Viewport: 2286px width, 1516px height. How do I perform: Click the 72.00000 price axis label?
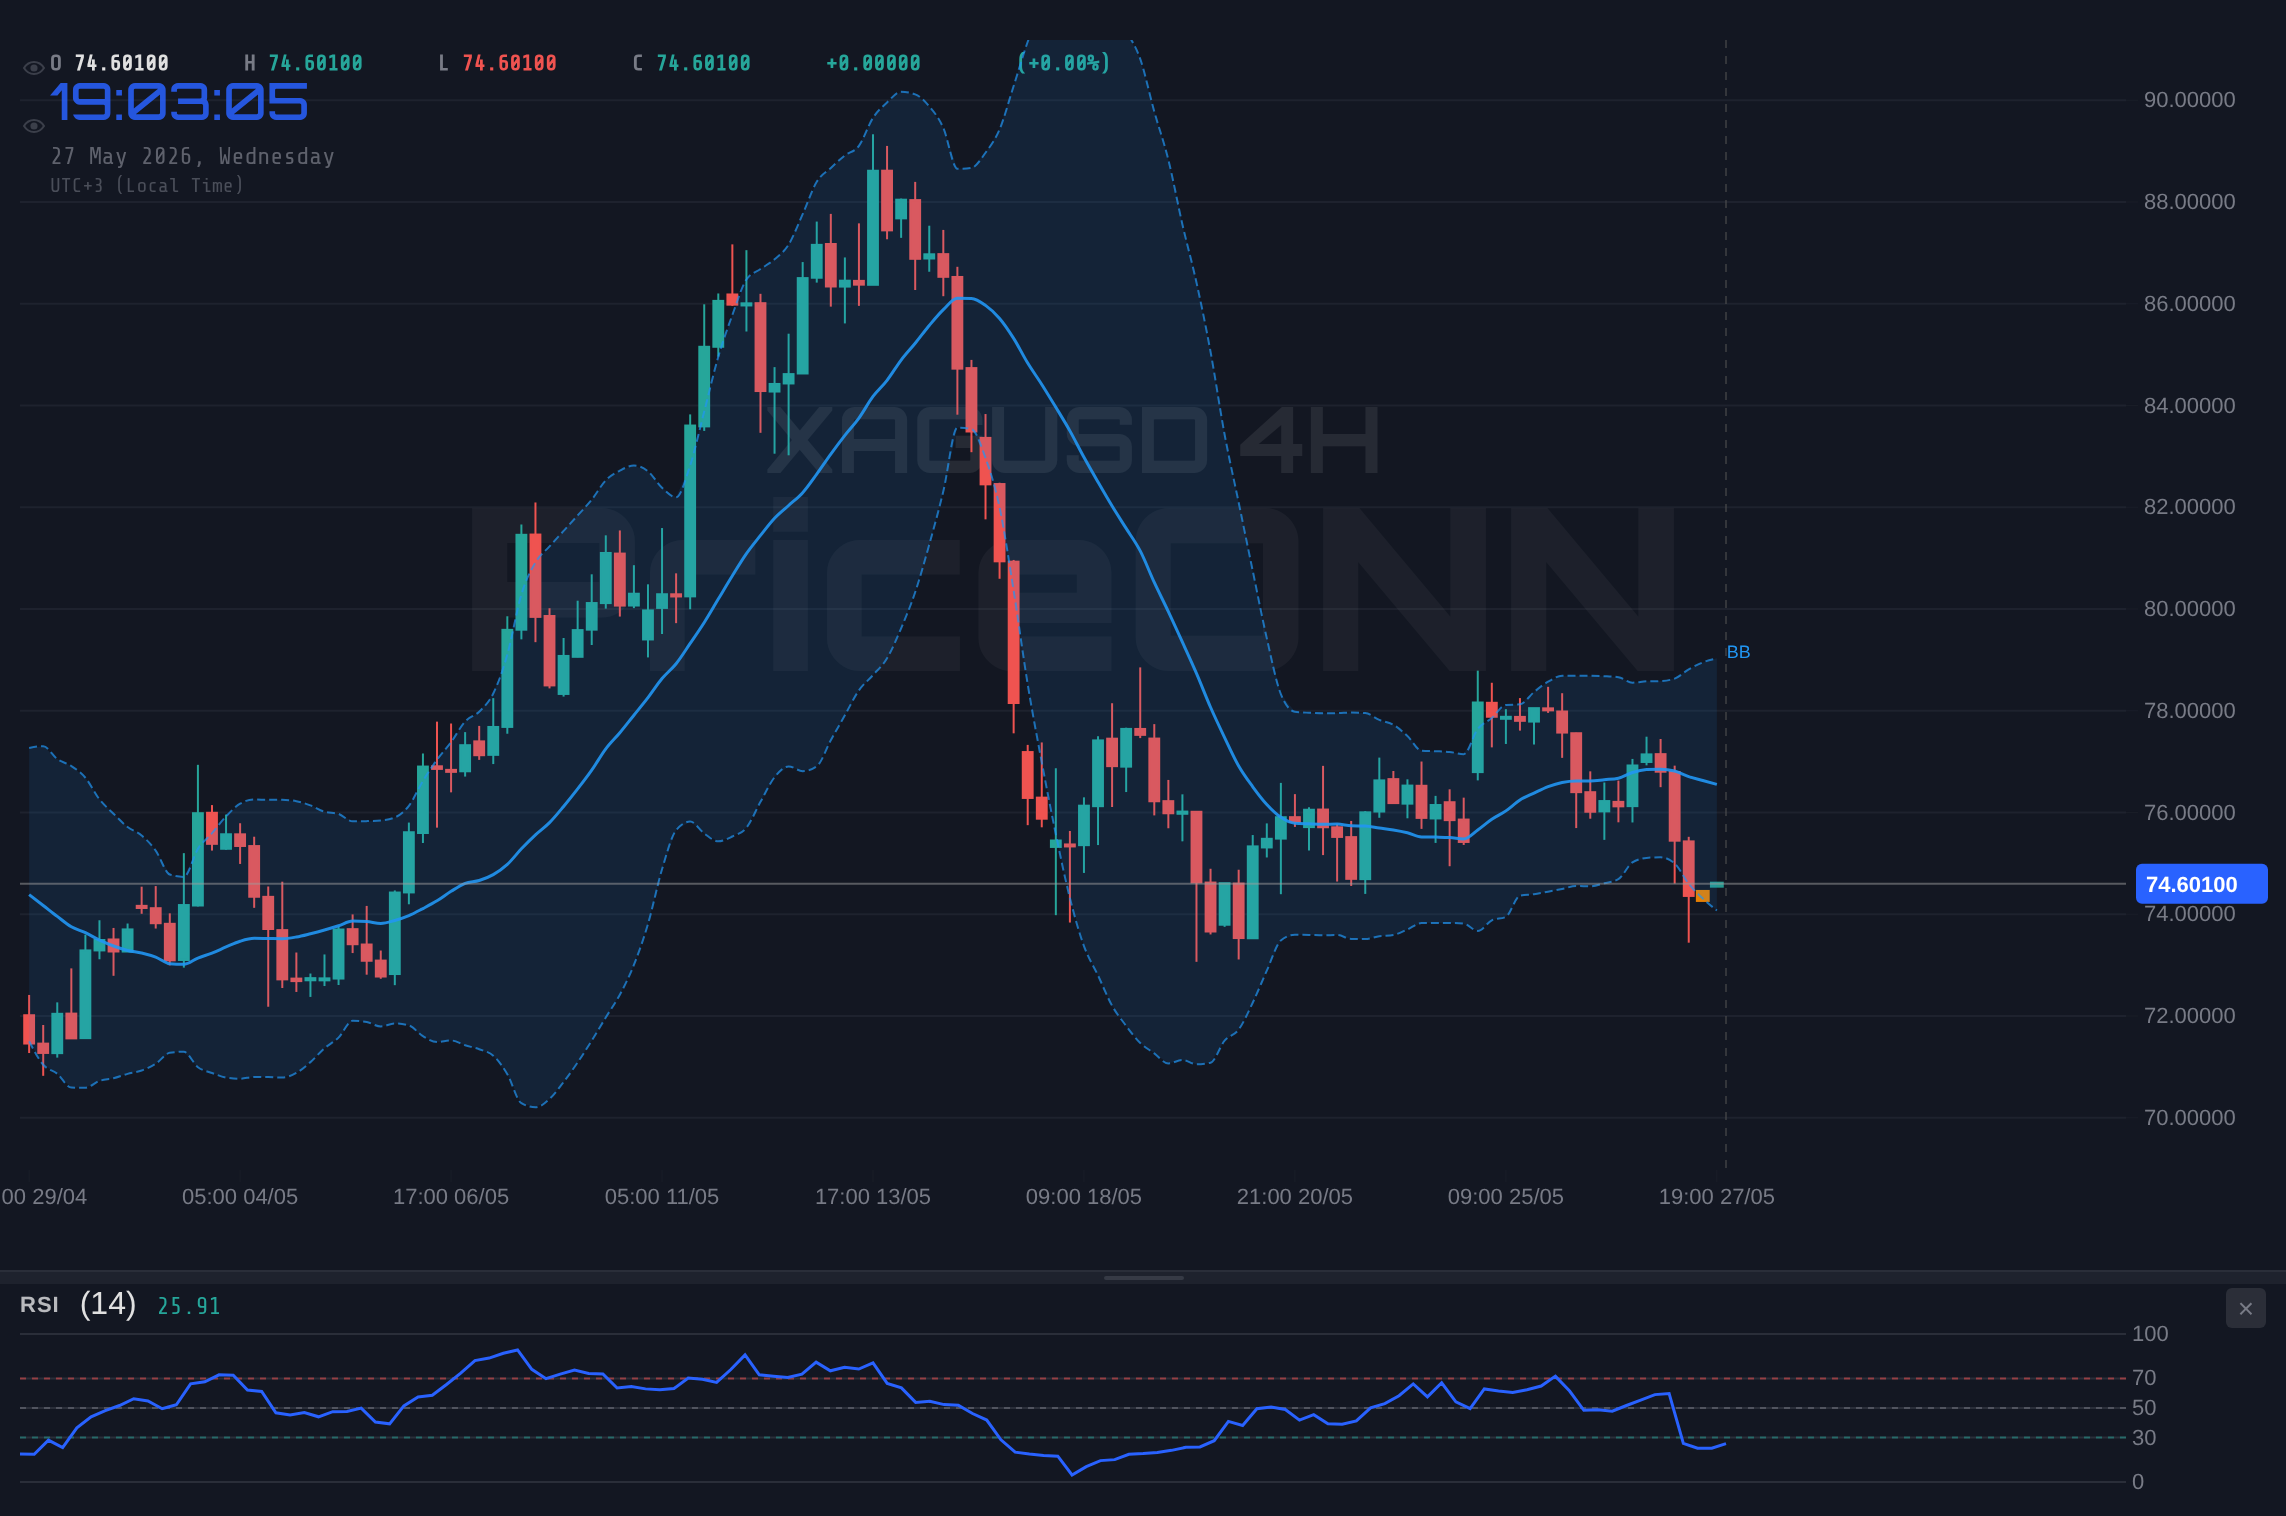tap(2189, 1016)
